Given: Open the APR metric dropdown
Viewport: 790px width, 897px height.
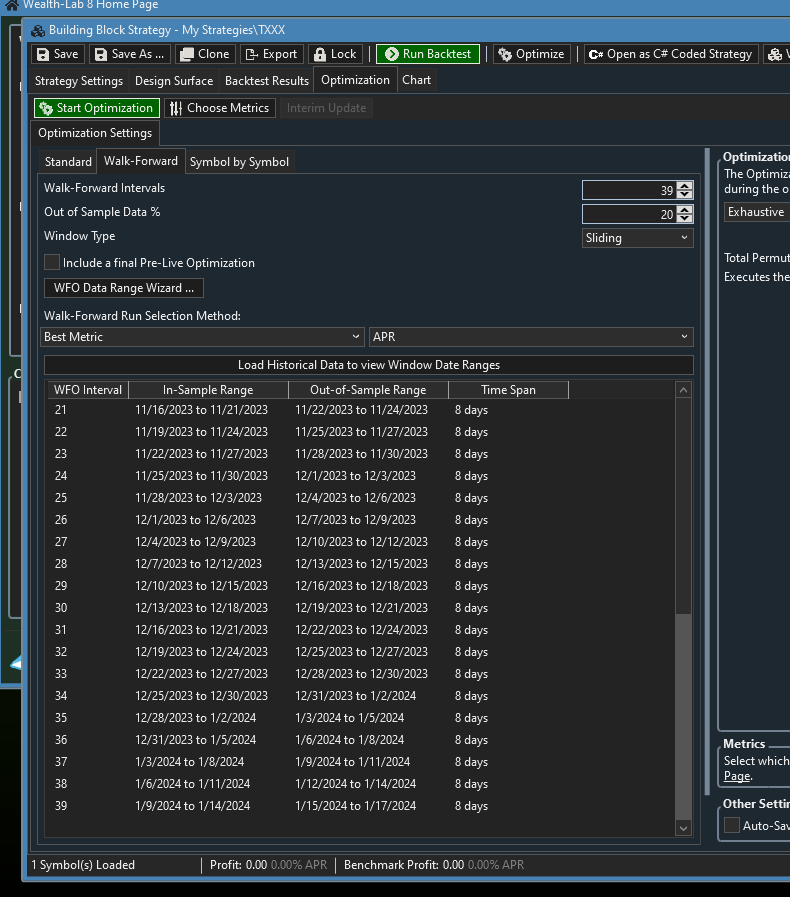Looking at the screenshot, I should pyautogui.click(x=530, y=337).
